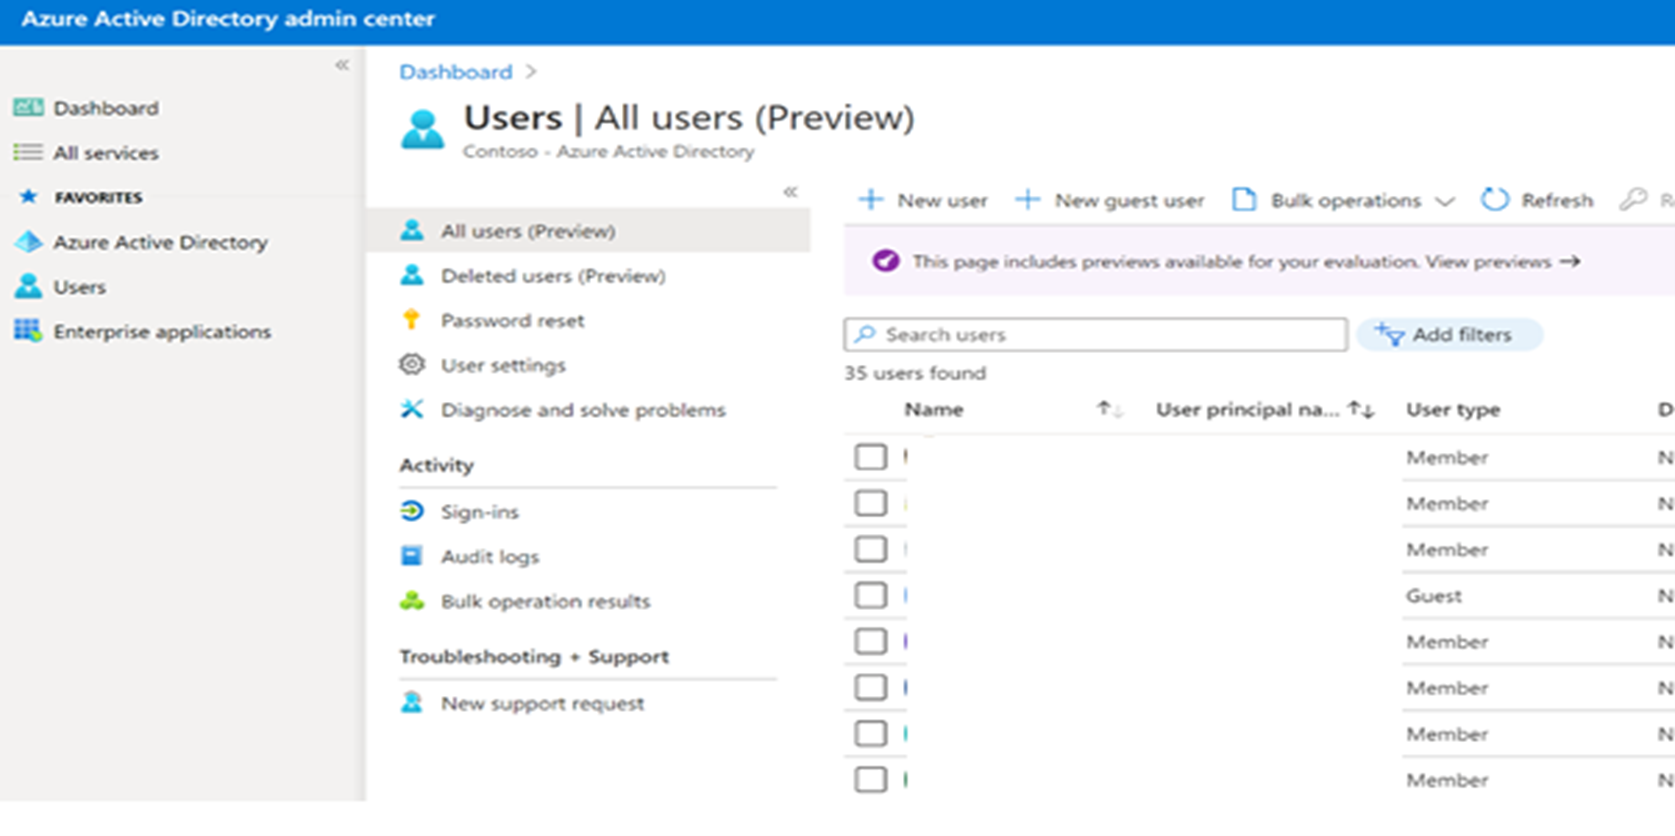Open Audit logs
This screenshot has width=1675, height=836.
coord(490,557)
